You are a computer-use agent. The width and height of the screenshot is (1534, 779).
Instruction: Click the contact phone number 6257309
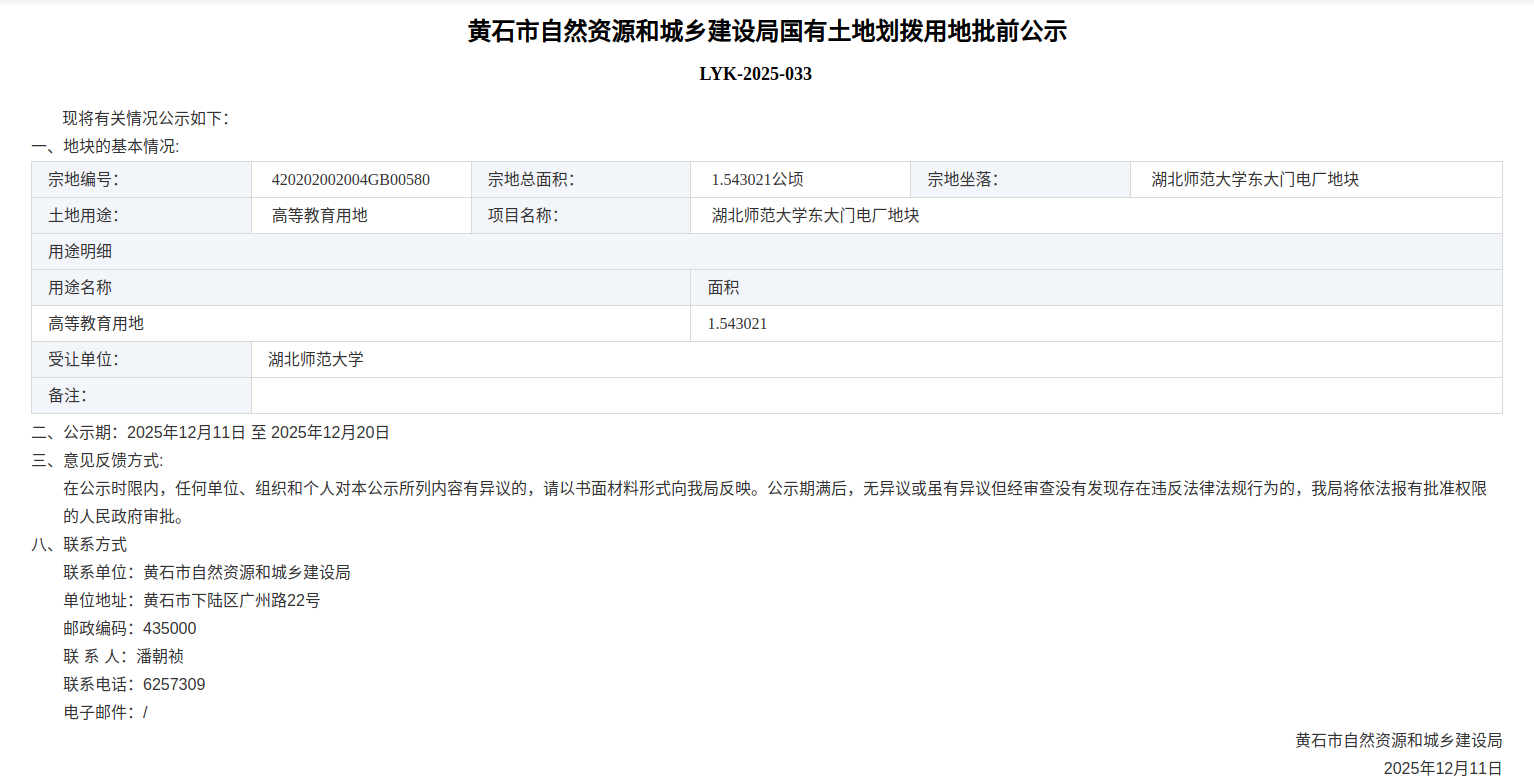[x=175, y=685]
